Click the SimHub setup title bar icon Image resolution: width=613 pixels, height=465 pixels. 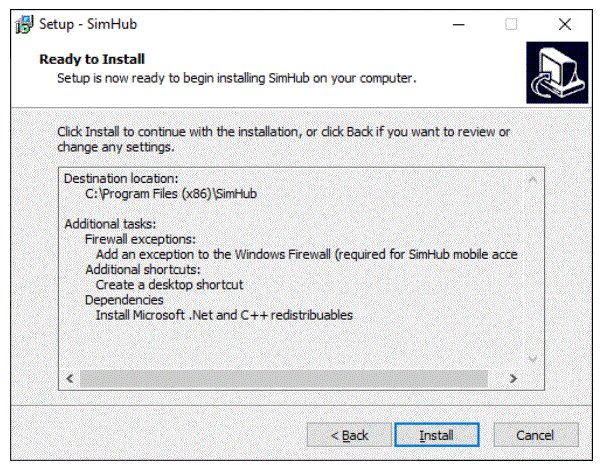click(x=24, y=24)
